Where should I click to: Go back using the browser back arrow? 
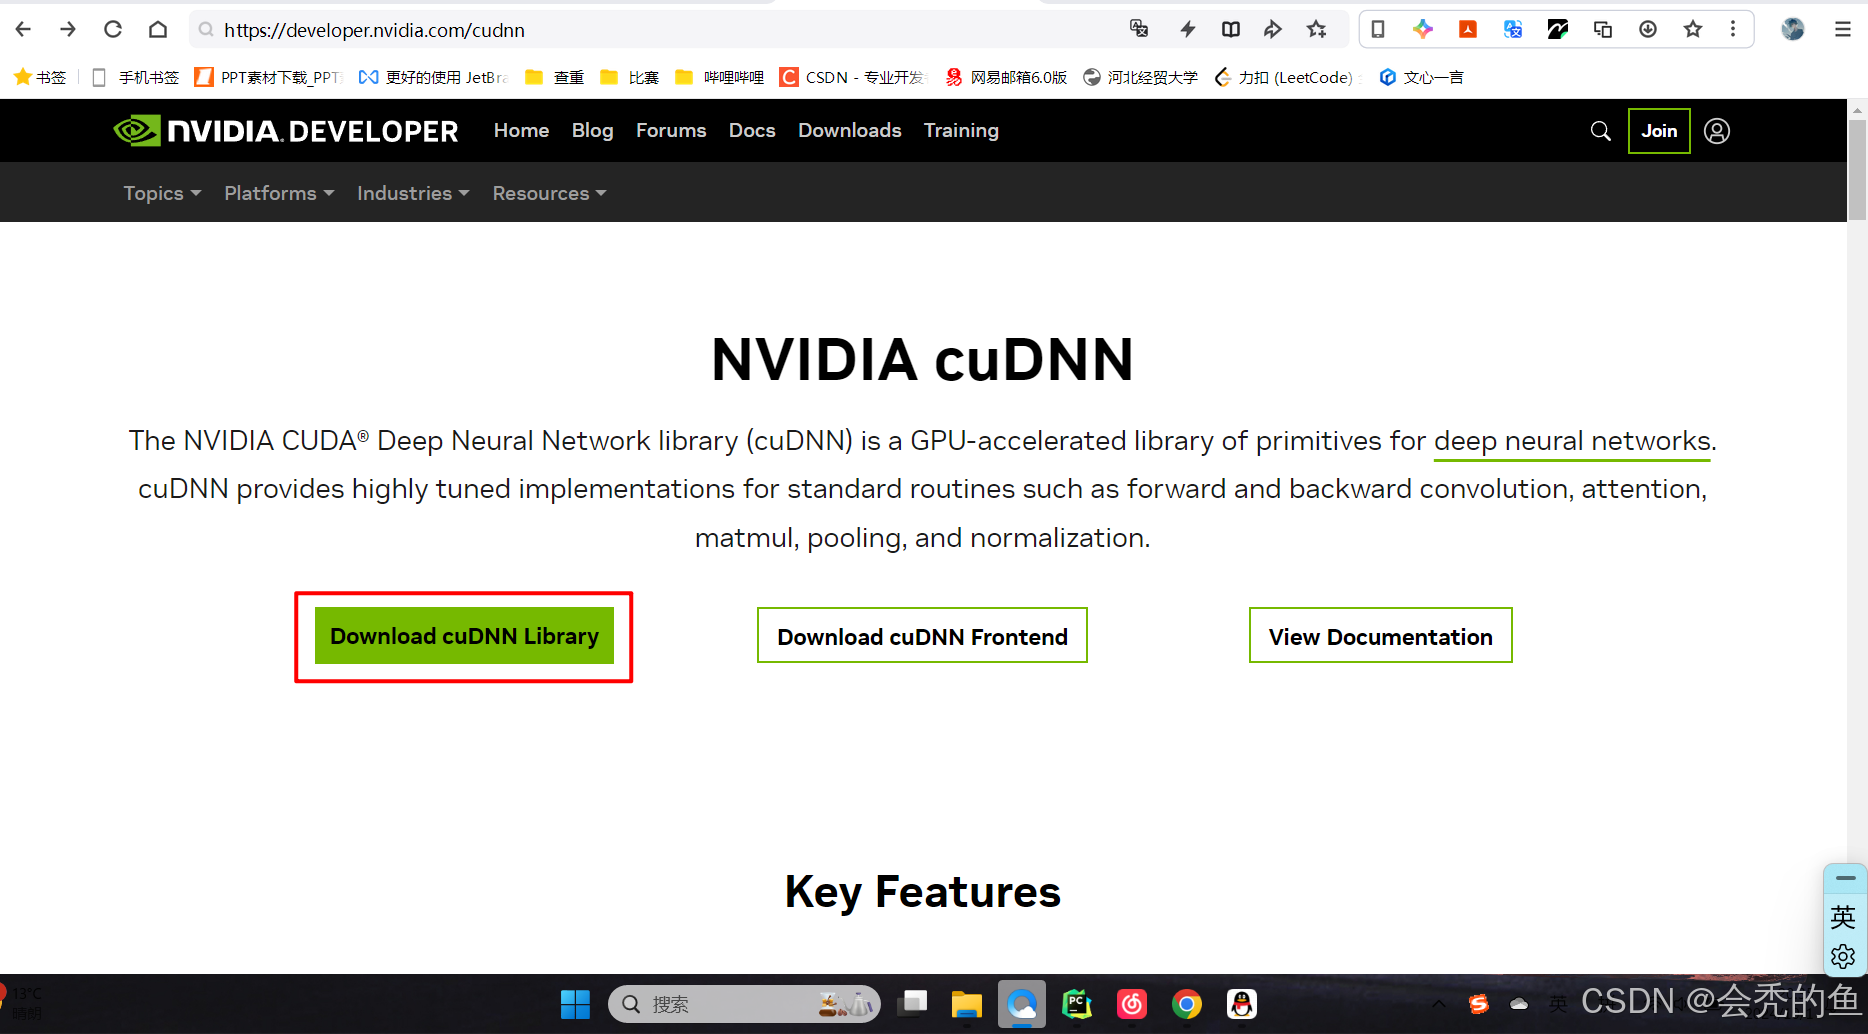click(x=23, y=29)
